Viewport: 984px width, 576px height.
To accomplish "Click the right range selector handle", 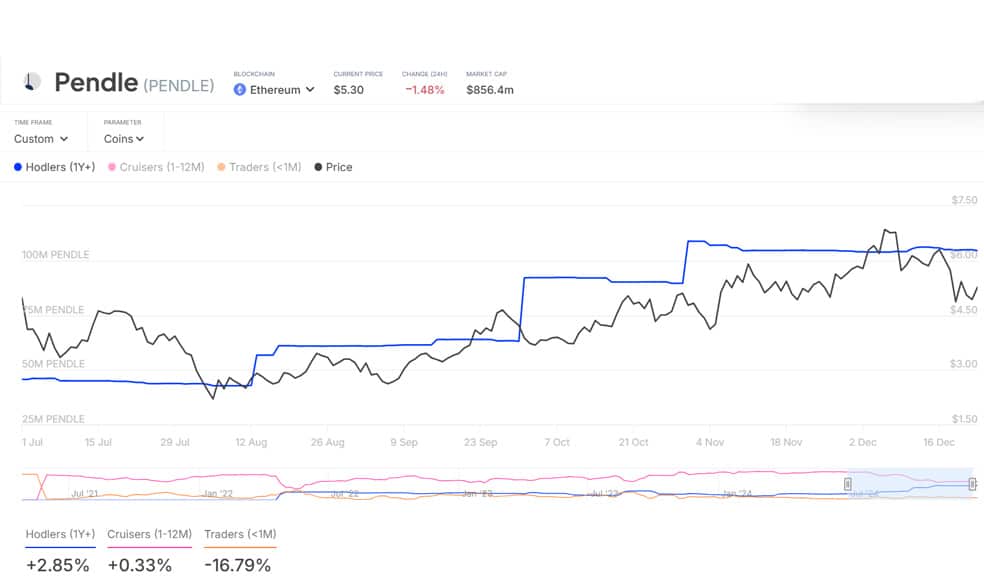I will coord(972,484).
